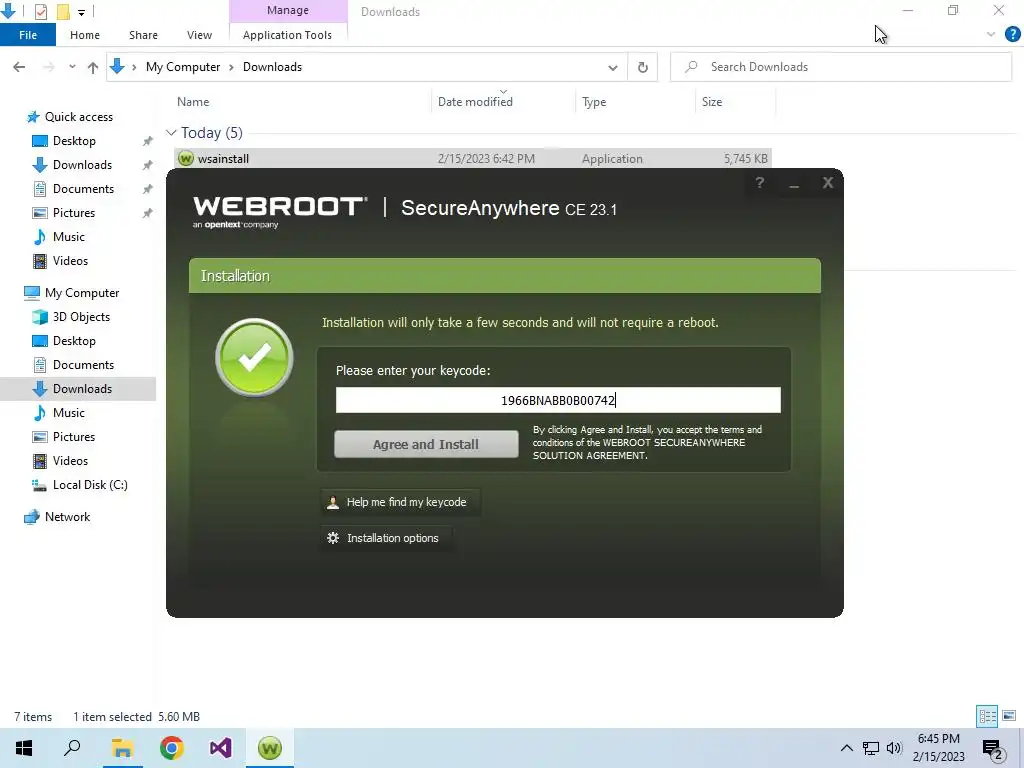Sort by Size column header
The image size is (1024, 768).
[712, 102]
